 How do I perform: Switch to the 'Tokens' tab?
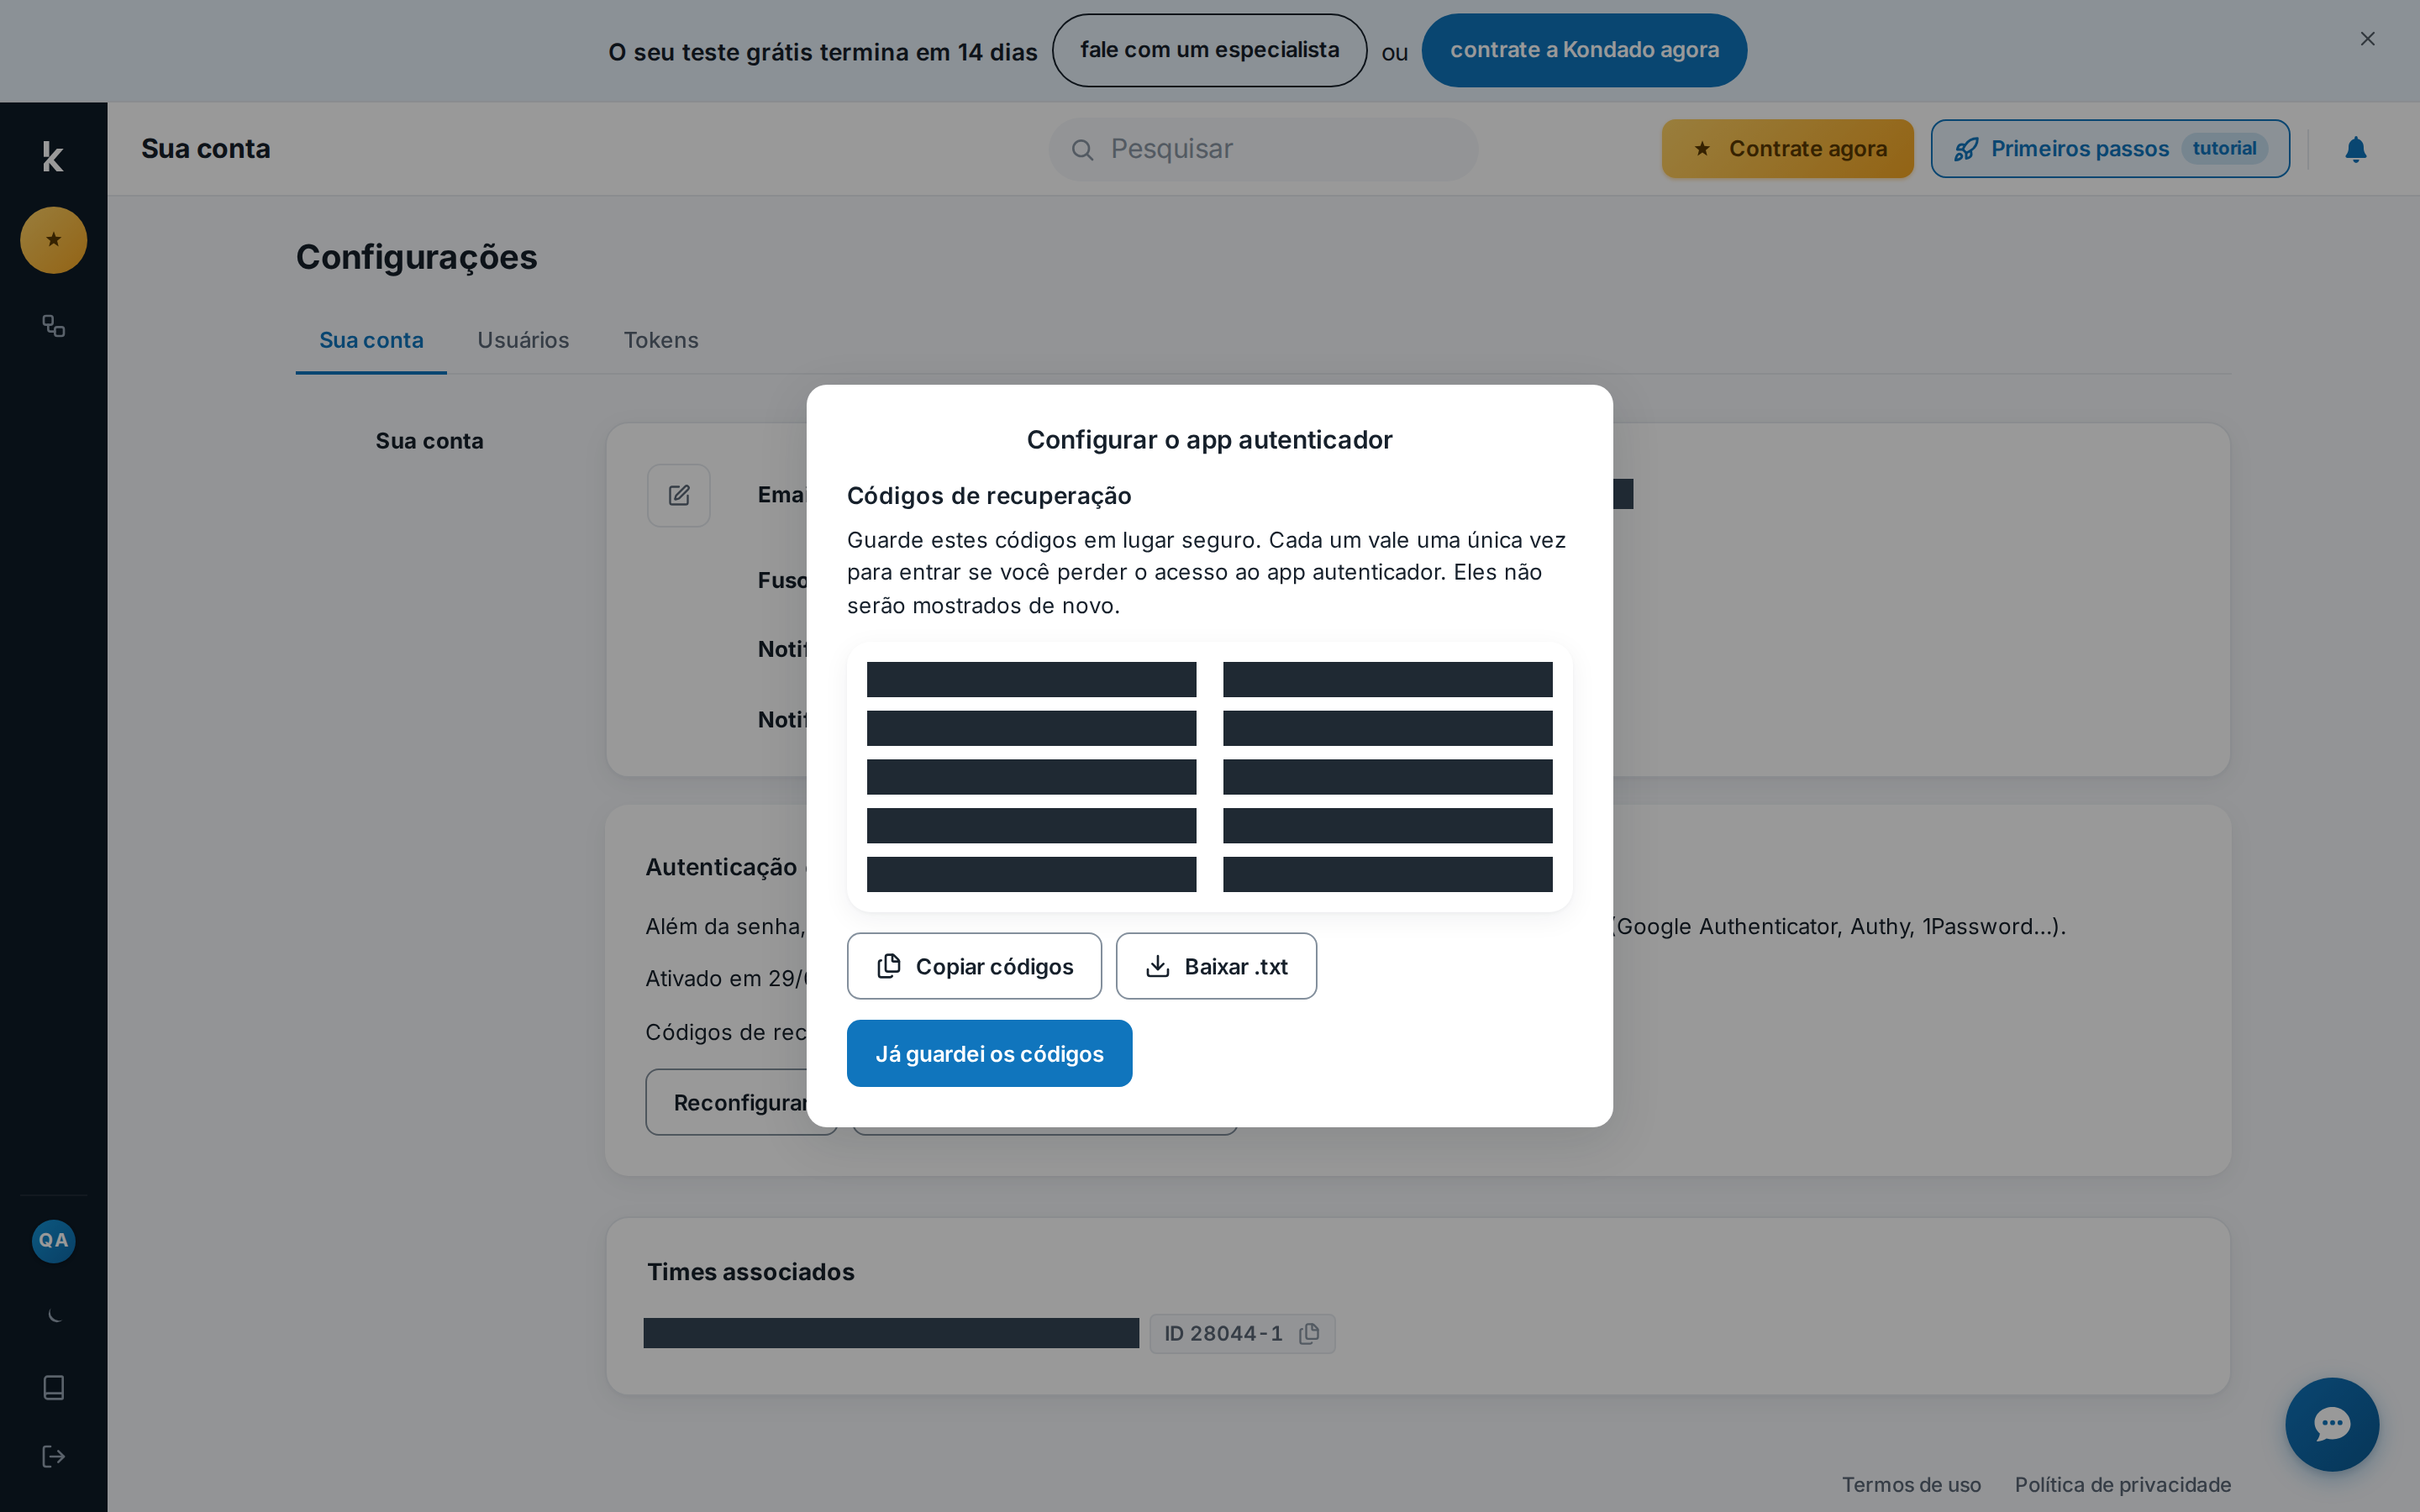click(x=661, y=340)
